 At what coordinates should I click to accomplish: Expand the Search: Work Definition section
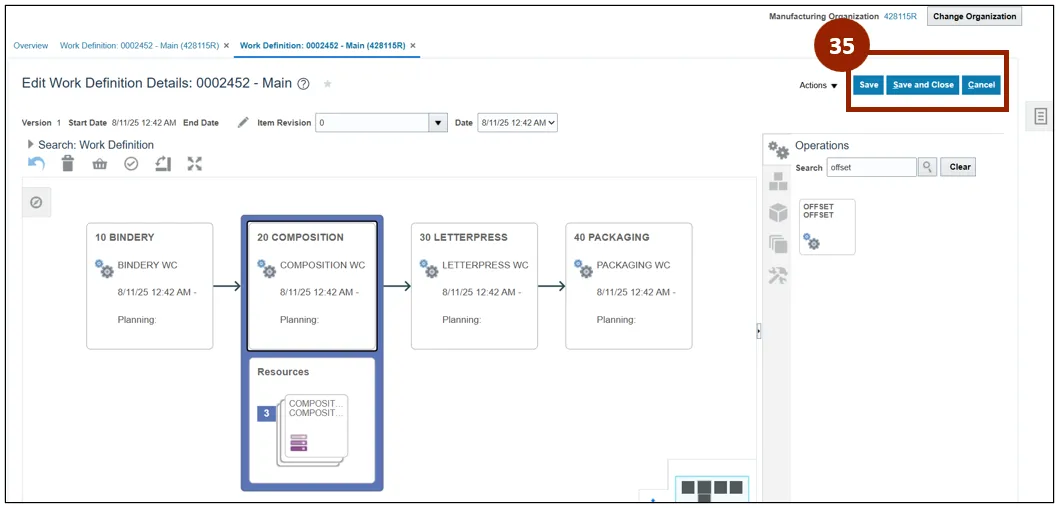pos(31,145)
